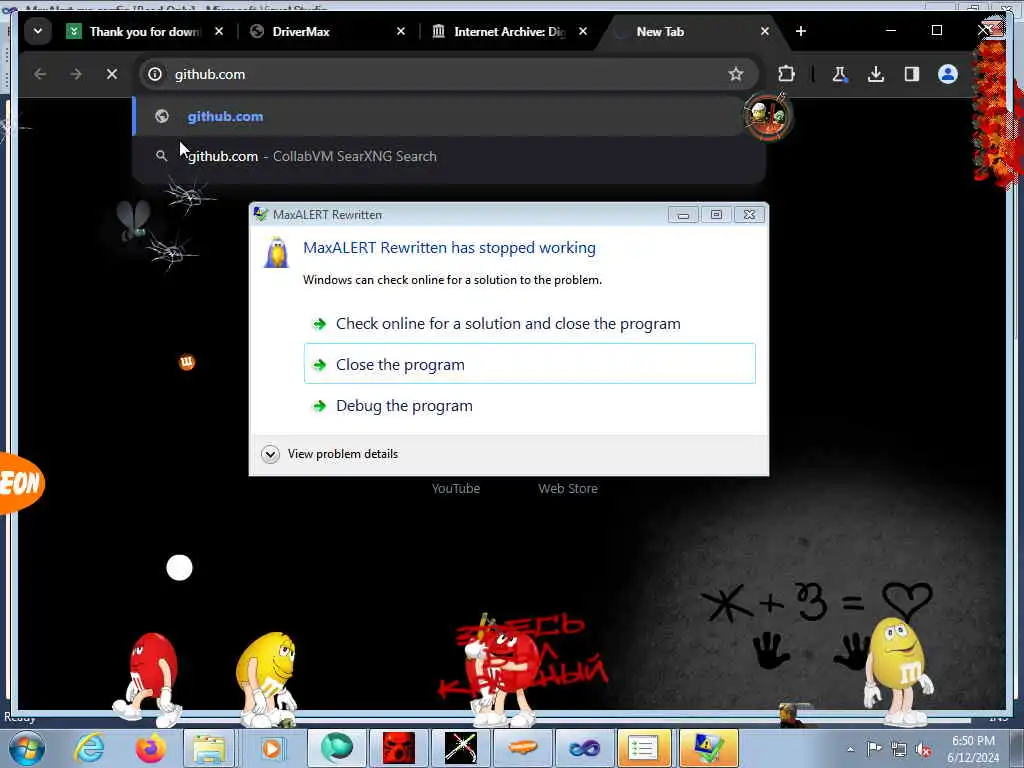Switch to the 'Thank you for down' tab
This screenshot has height=768, width=1024.
pos(146,31)
